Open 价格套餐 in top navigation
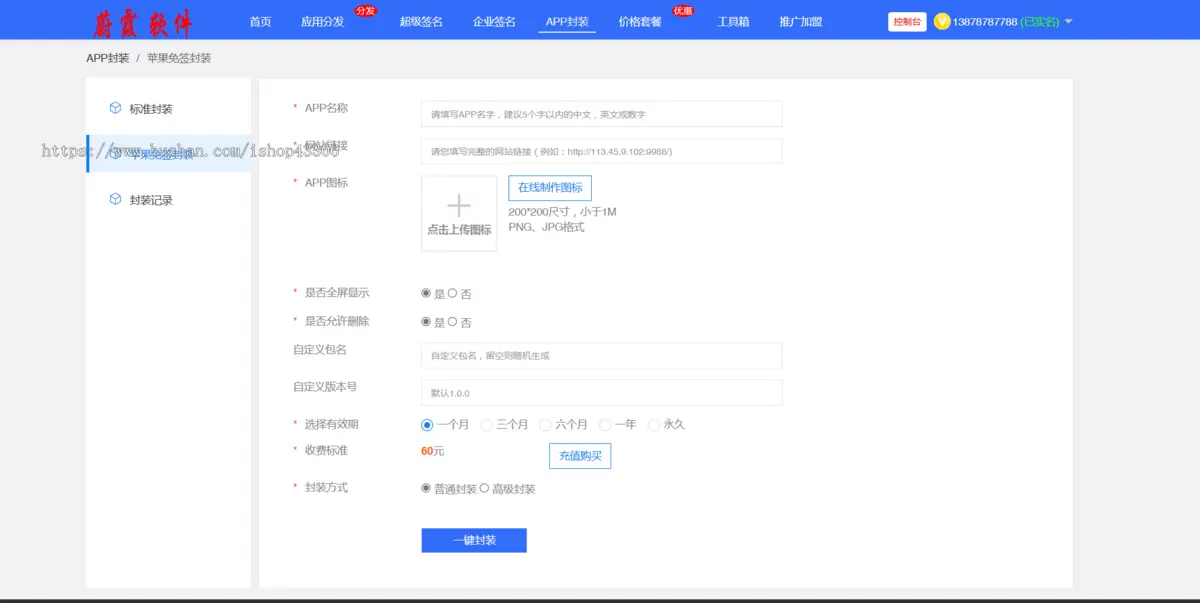This screenshot has height=603, width=1200. tap(640, 22)
